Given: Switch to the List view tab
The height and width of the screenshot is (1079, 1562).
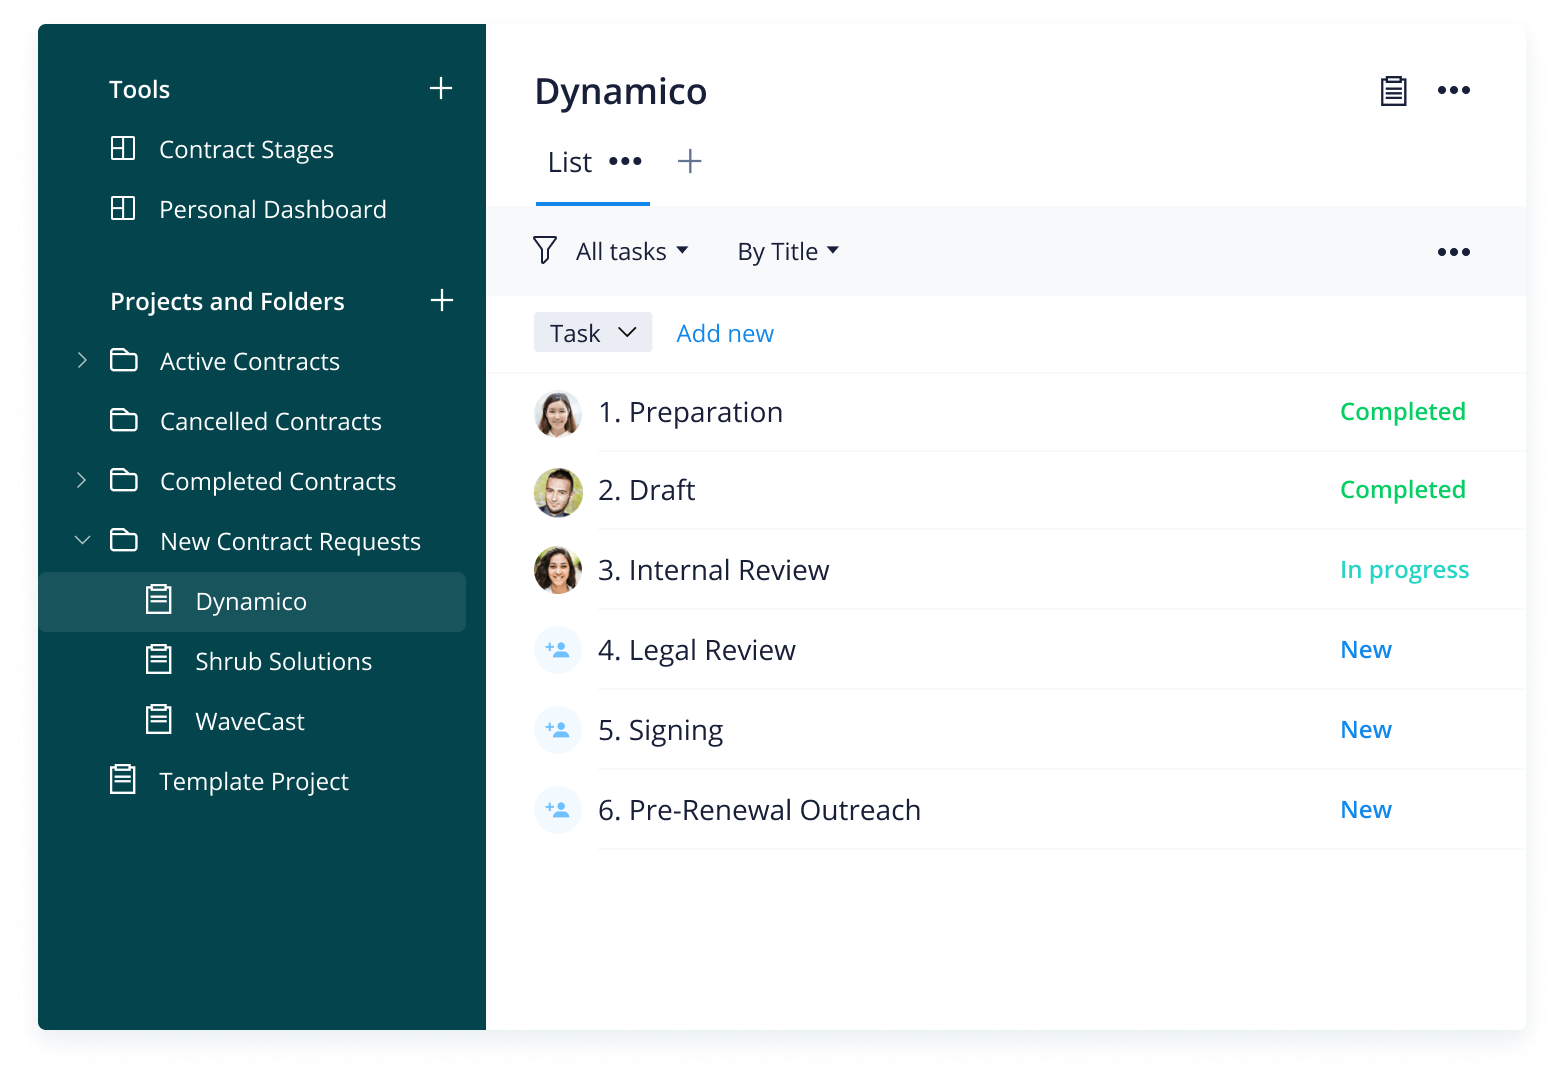Looking at the screenshot, I should [570, 162].
